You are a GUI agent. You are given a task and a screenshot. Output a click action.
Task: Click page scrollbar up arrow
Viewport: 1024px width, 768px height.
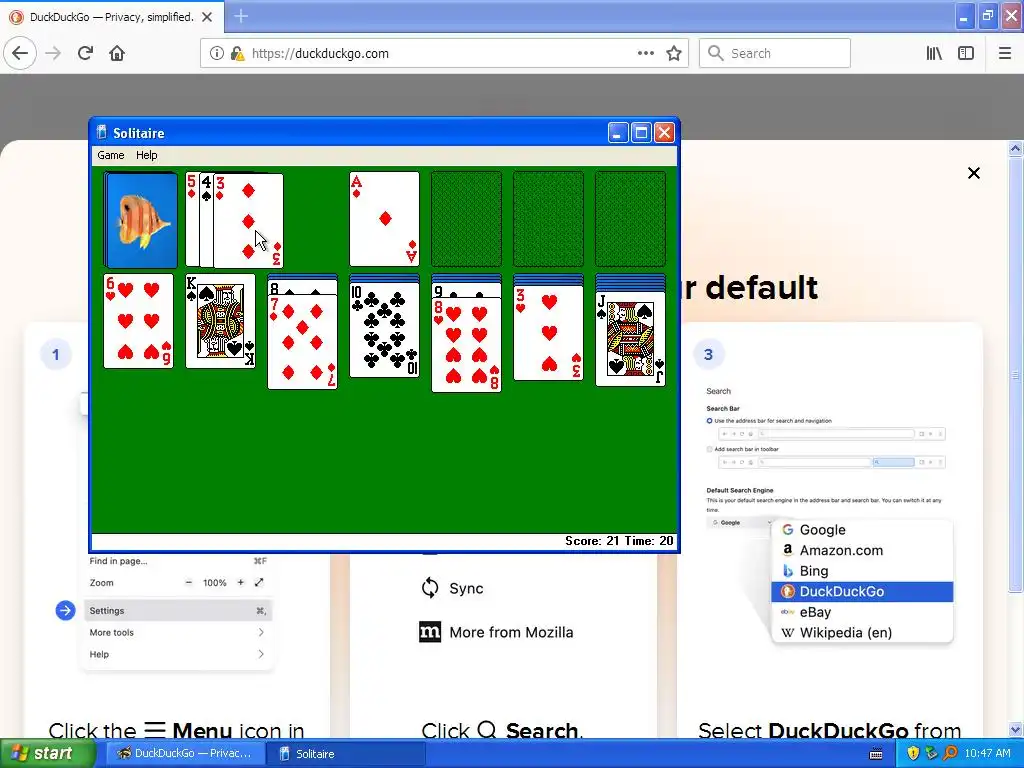coord(1015,149)
